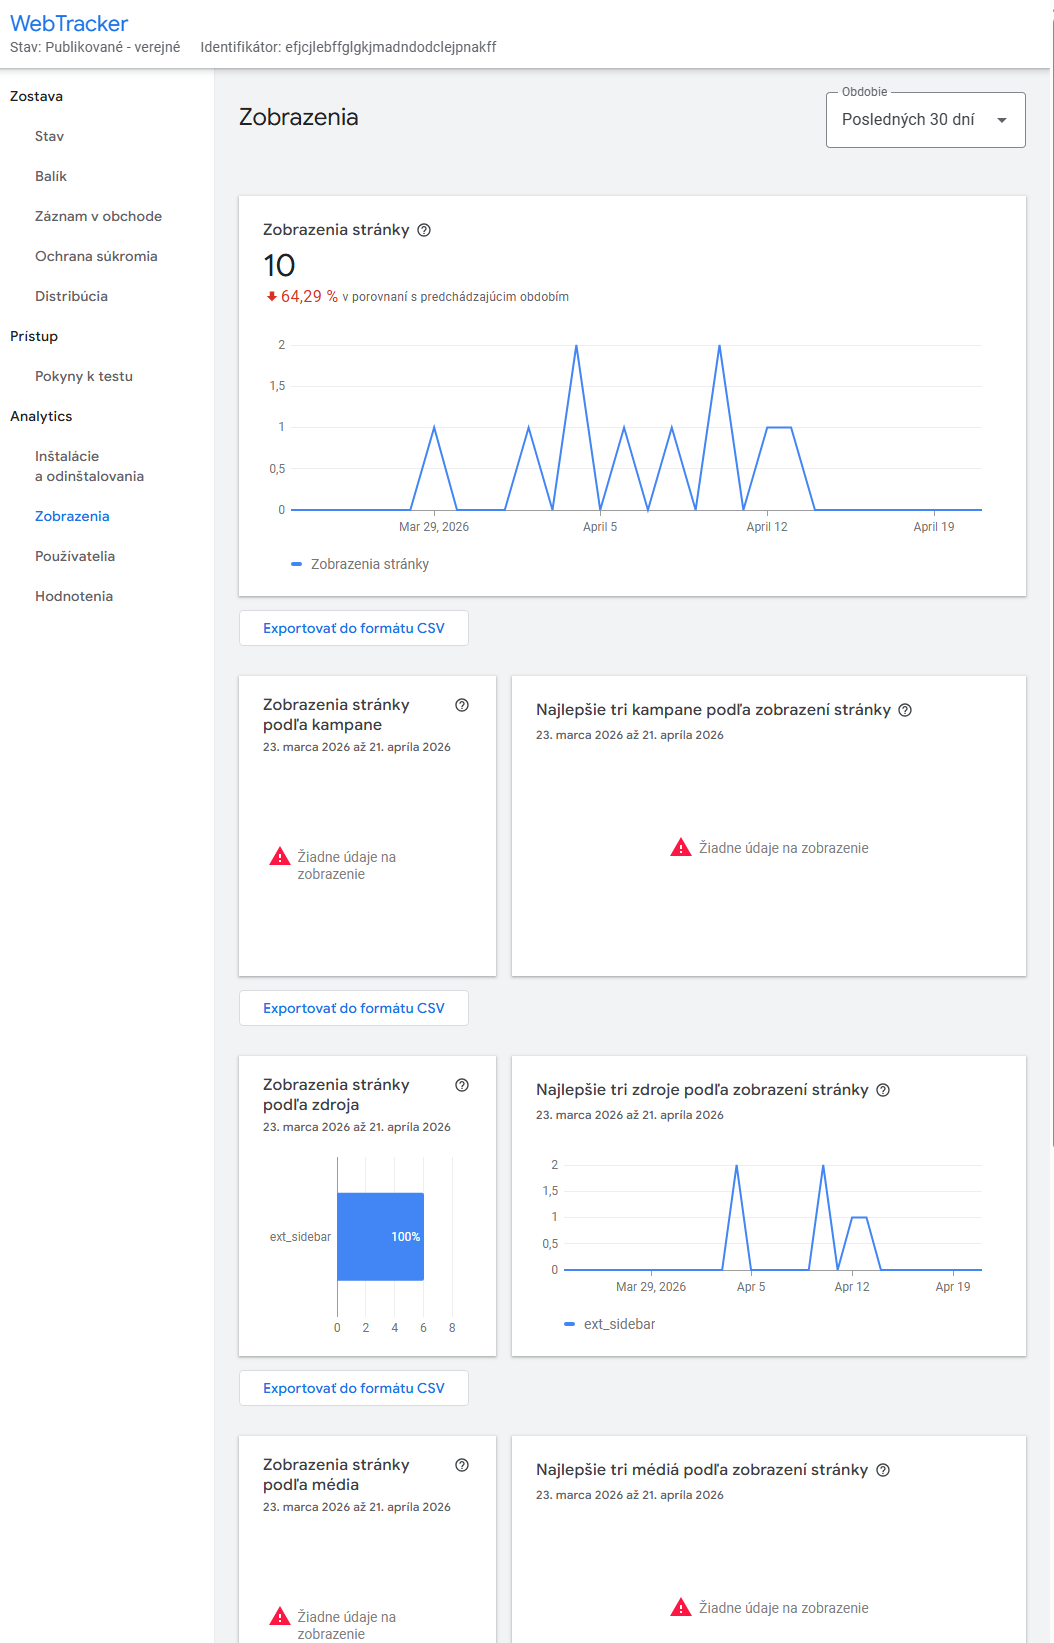Viewport: 1054px width, 1643px height.
Task: Click the Analytics section heading
Action: click(x=41, y=416)
